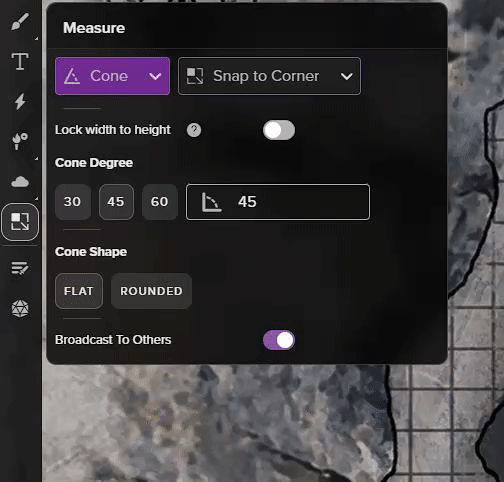
Task: Select the paintbrush drawing tool
Action: [20, 22]
